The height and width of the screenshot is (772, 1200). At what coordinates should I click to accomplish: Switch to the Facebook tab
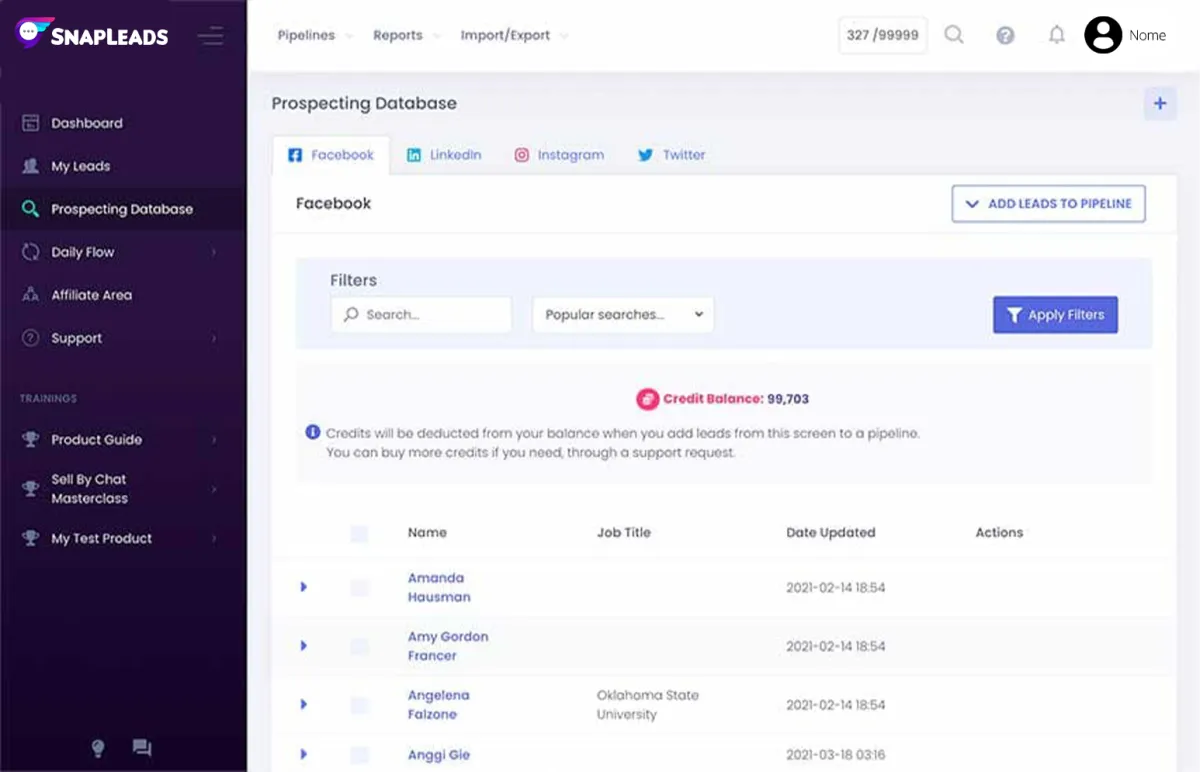click(x=331, y=155)
